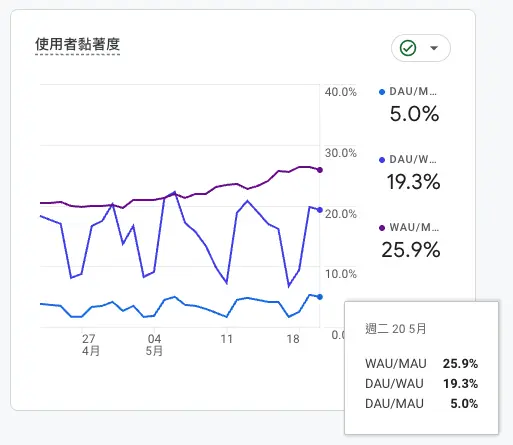This screenshot has width=513, height=445.
Task: Click the WAU/MAU line endpoint marker
Action: click(x=320, y=170)
